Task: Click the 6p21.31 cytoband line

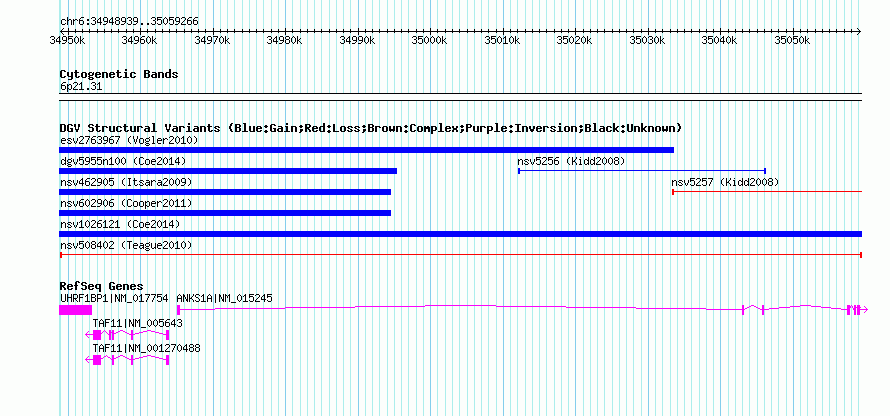Action: 461,97
